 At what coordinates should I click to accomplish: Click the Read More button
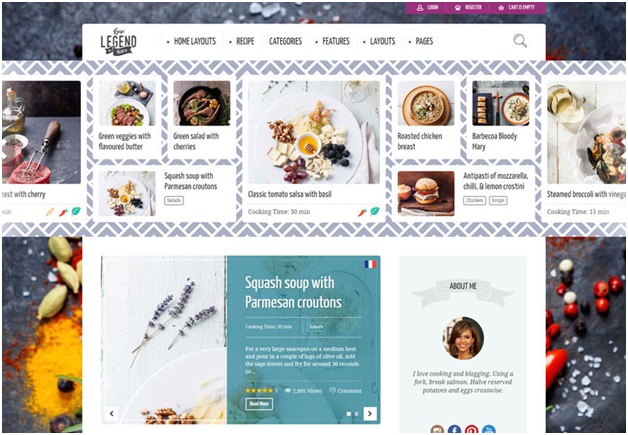(x=259, y=403)
